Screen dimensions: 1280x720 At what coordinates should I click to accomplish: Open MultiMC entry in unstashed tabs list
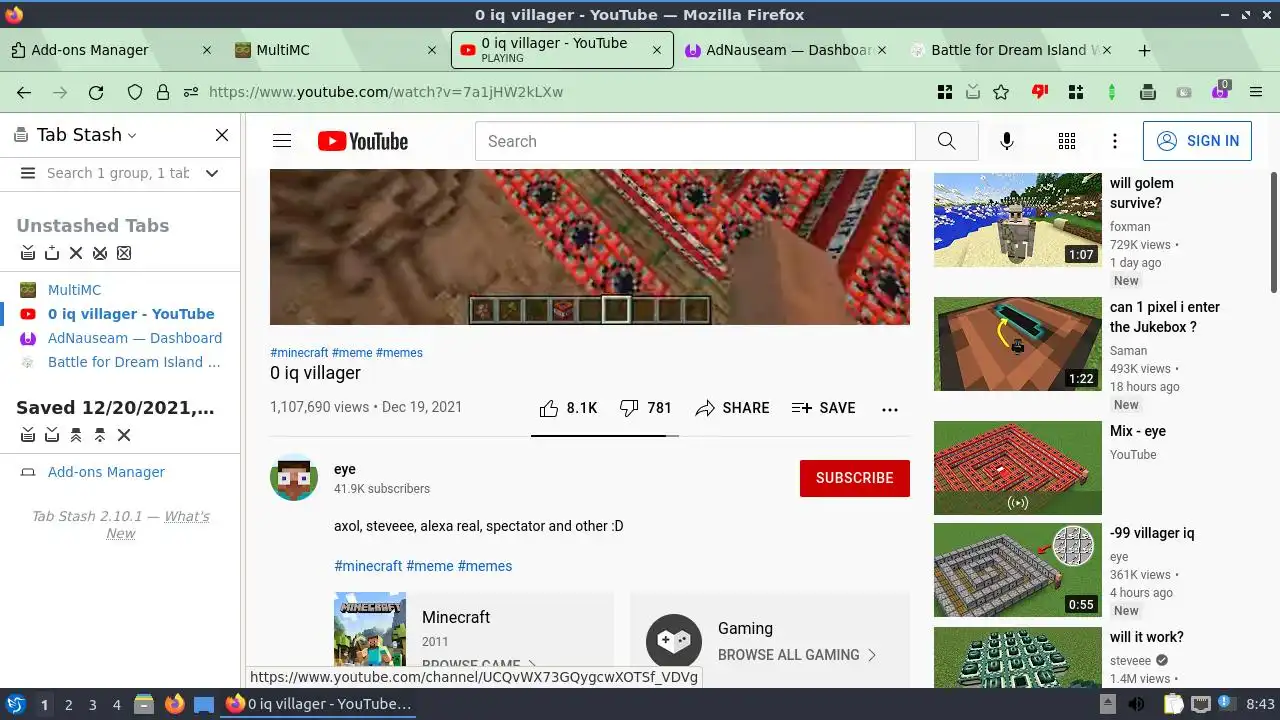point(74,290)
